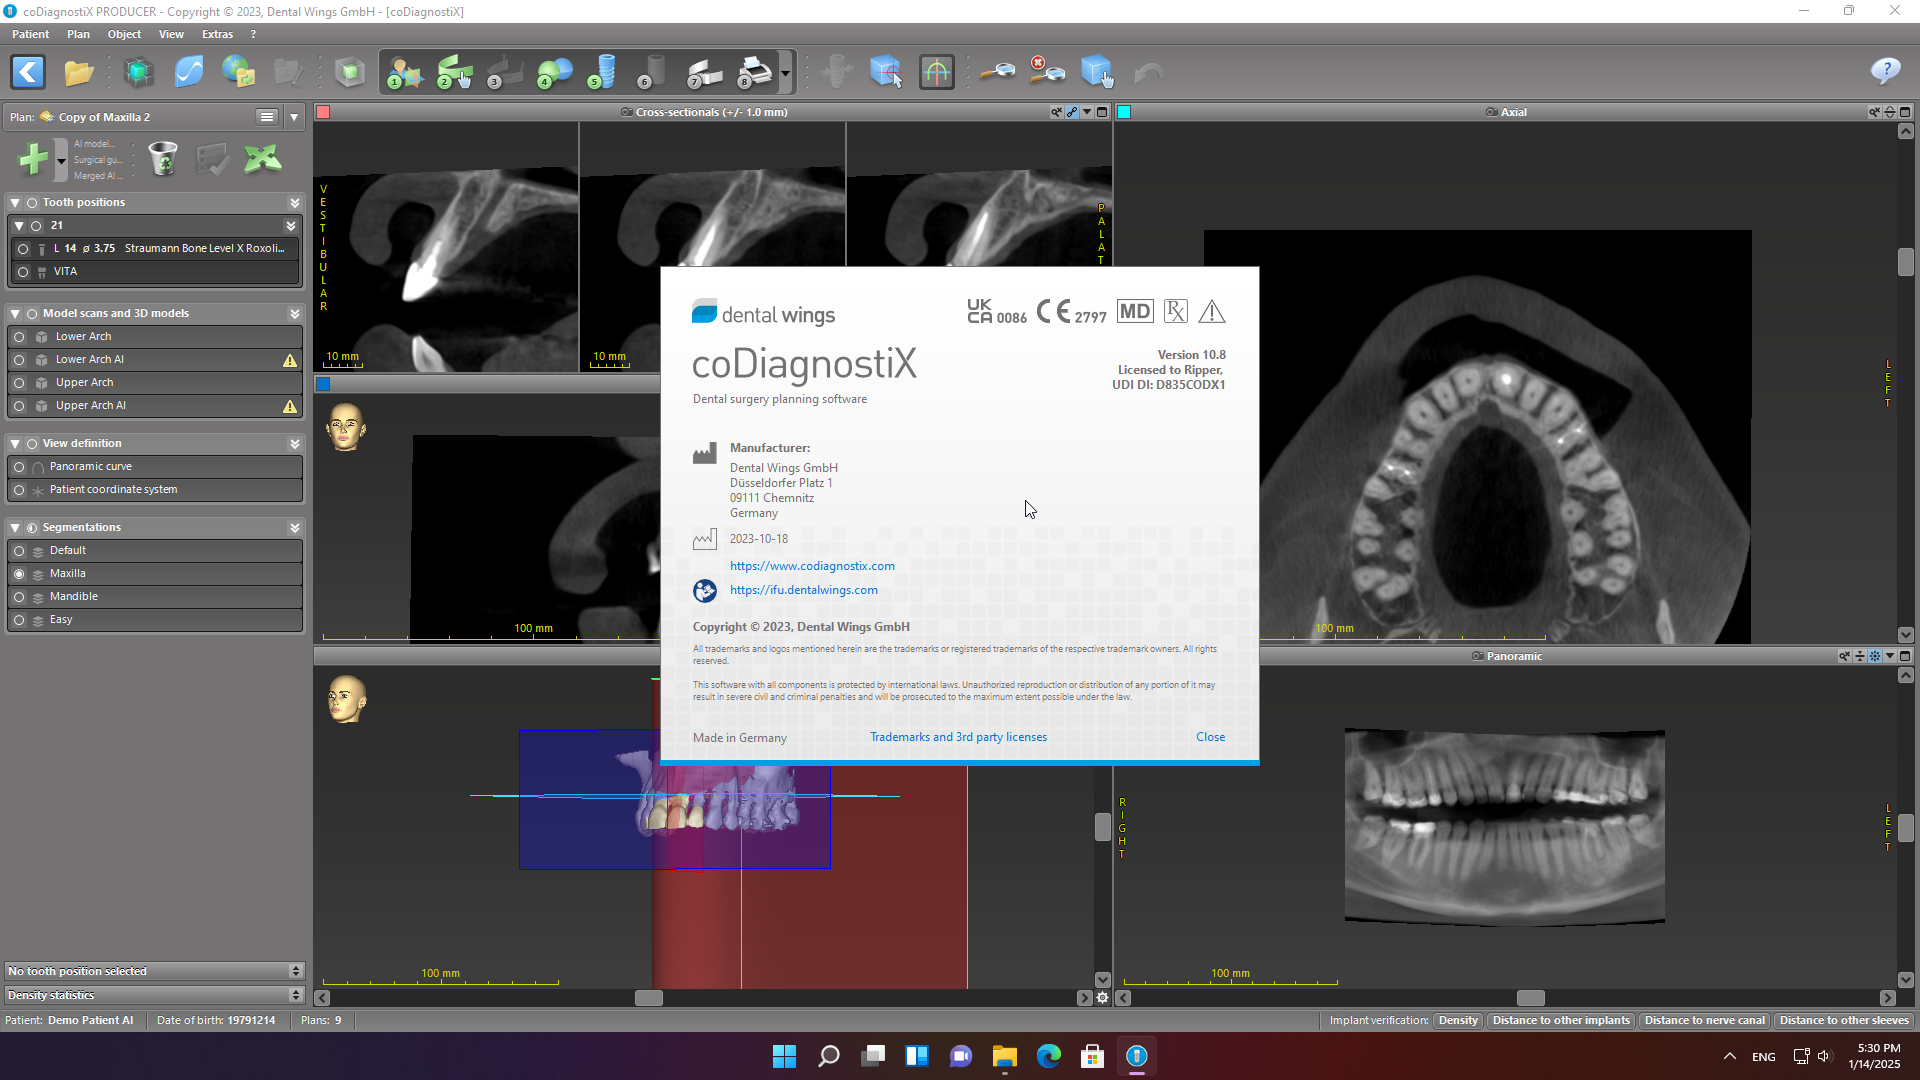Select the Object menu item
Image resolution: width=1920 pixels, height=1080 pixels.
(x=124, y=33)
